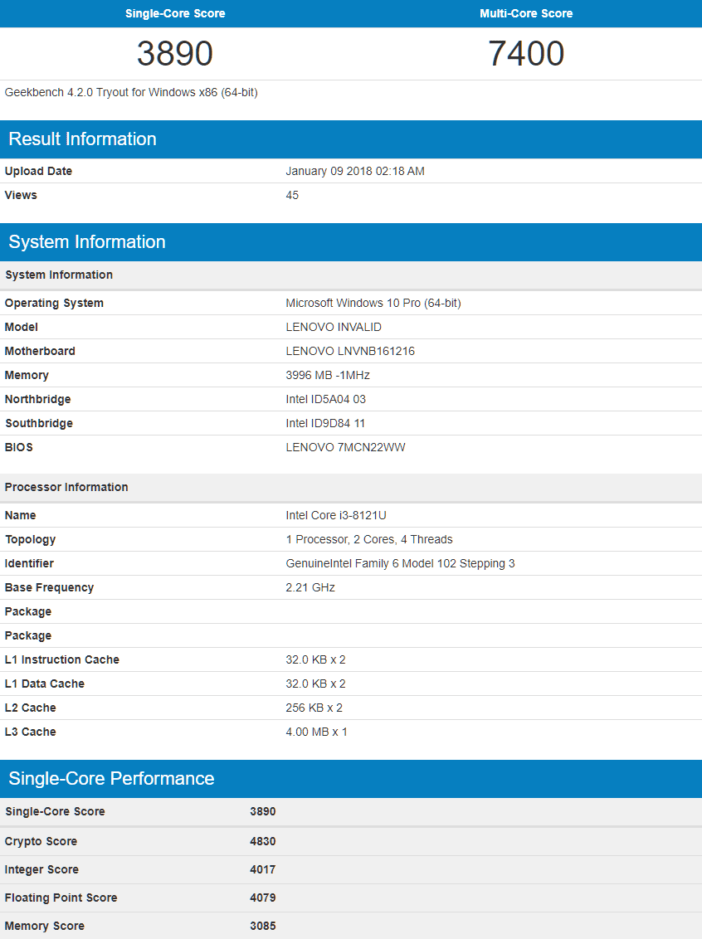Click the Memory Score value 3085
702x939 pixels.
click(x=262, y=926)
